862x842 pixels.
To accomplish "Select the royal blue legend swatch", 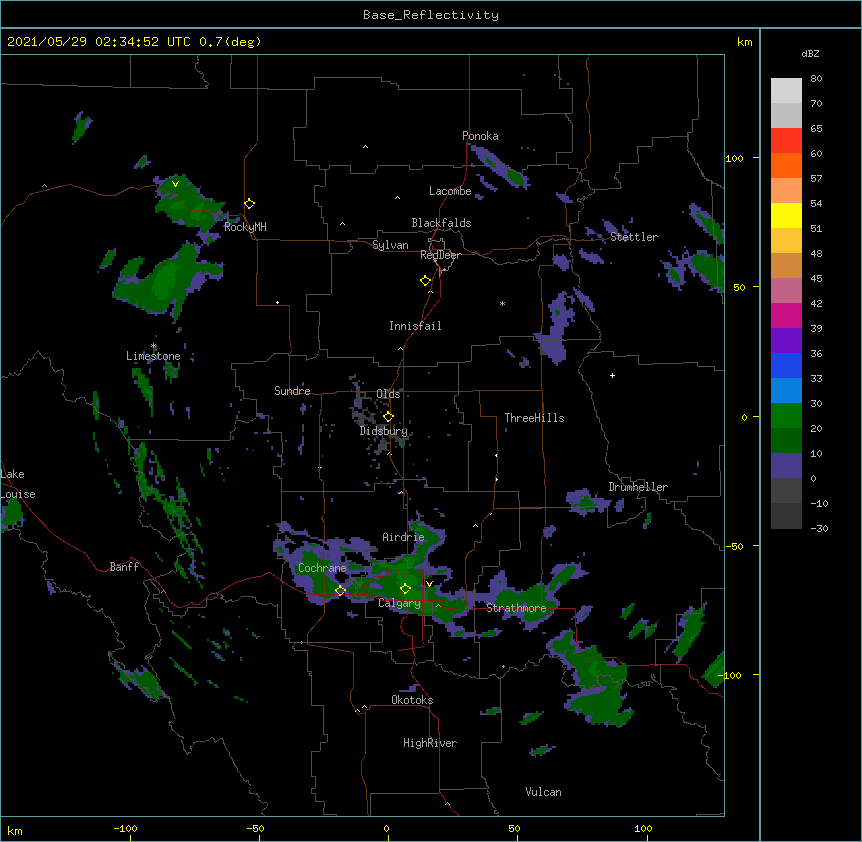I will pos(786,365).
